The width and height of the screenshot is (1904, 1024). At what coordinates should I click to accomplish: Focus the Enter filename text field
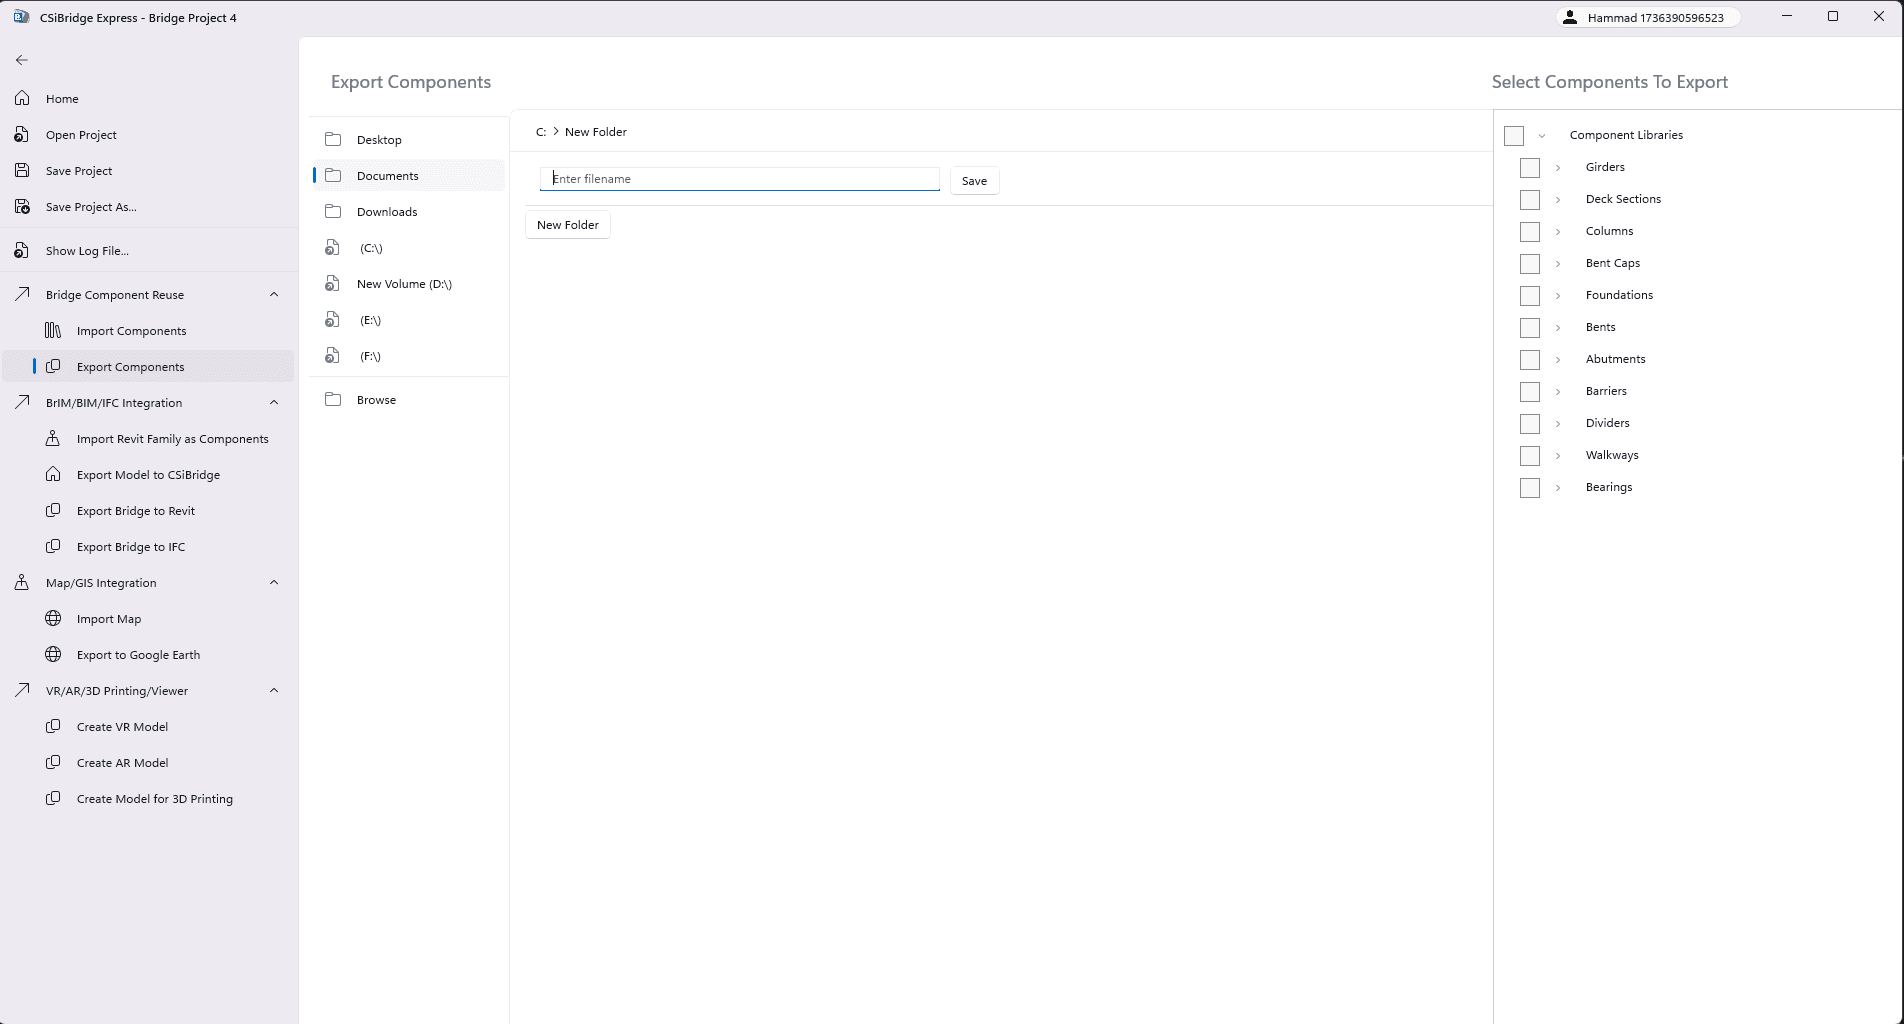(x=739, y=179)
